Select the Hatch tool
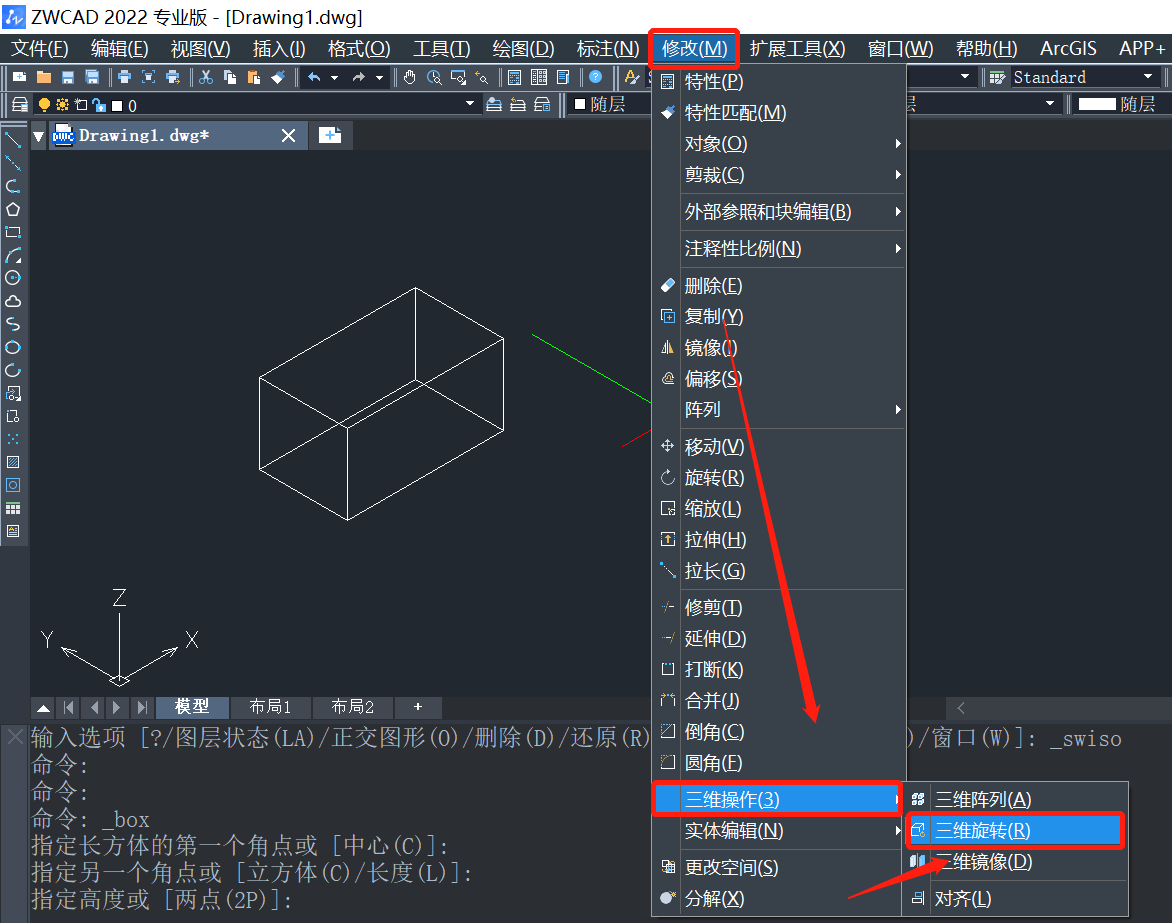Image resolution: width=1172 pixels, height=923 pixels. (13, 462)
